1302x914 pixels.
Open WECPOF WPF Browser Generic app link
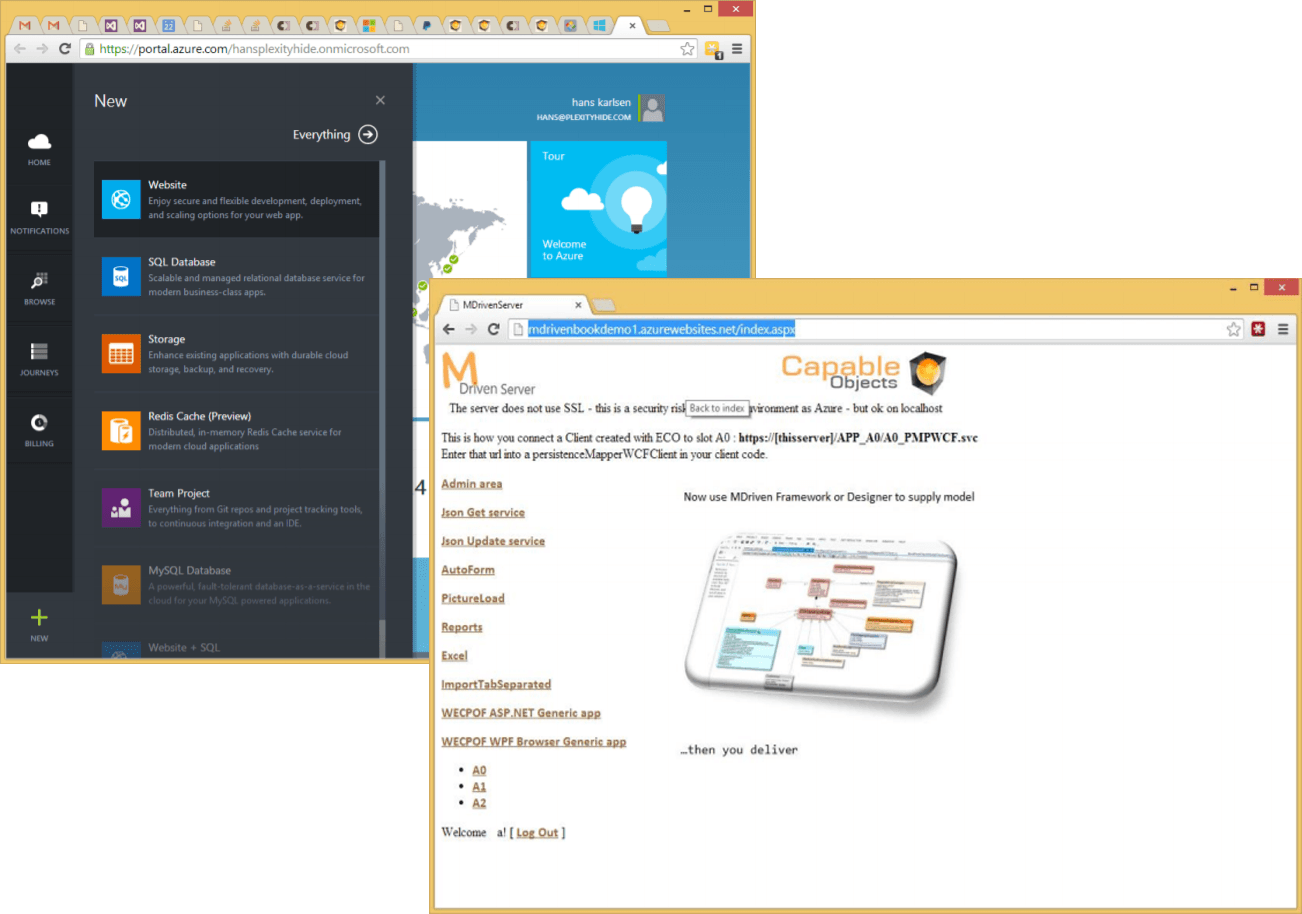click(x=534, y=742)
